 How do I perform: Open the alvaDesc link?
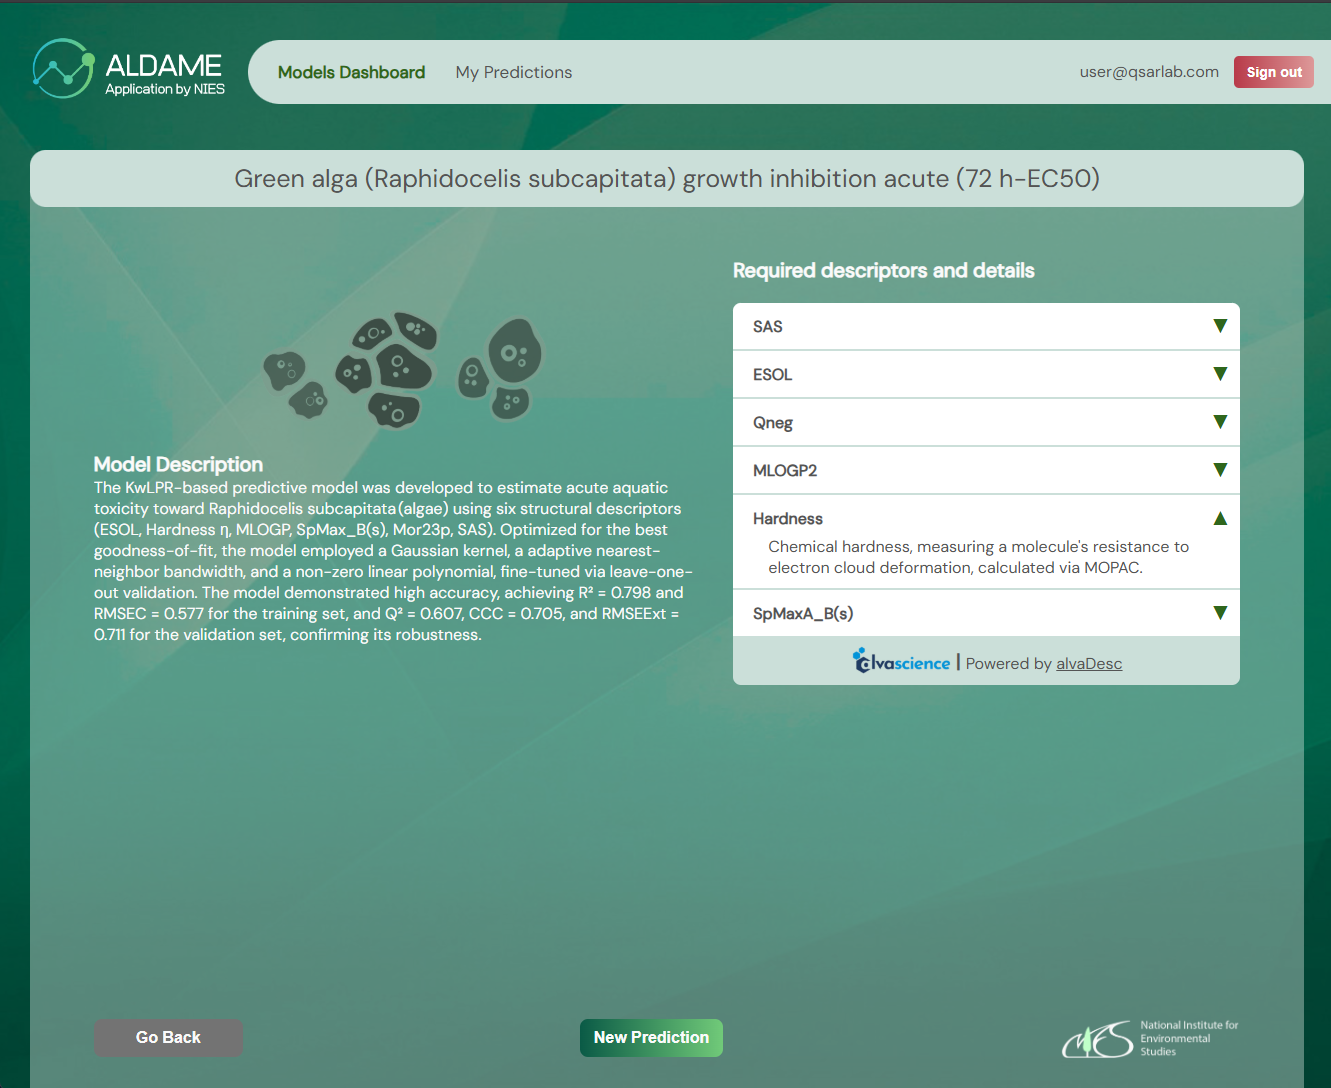click(1089, 664)
